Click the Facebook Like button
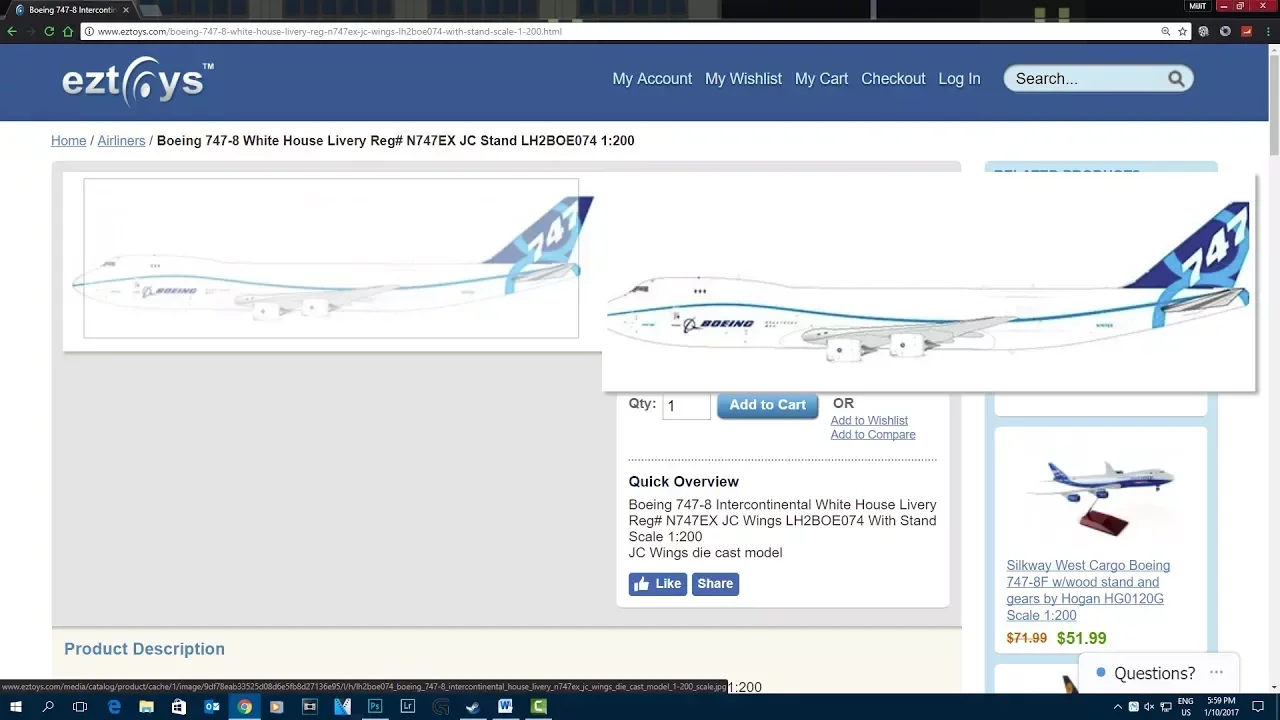Image resolution: width=1280 pixels, height=720 pixels. click(x=657, y=584)
